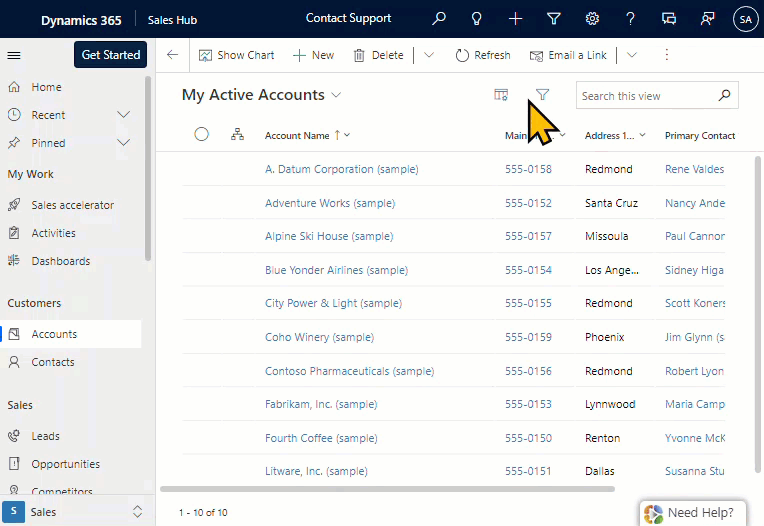The width and height of the screenshot is (764, 526).
Task: Open Fabrikam, Inc. (sample) account
Action: point(321,404)
